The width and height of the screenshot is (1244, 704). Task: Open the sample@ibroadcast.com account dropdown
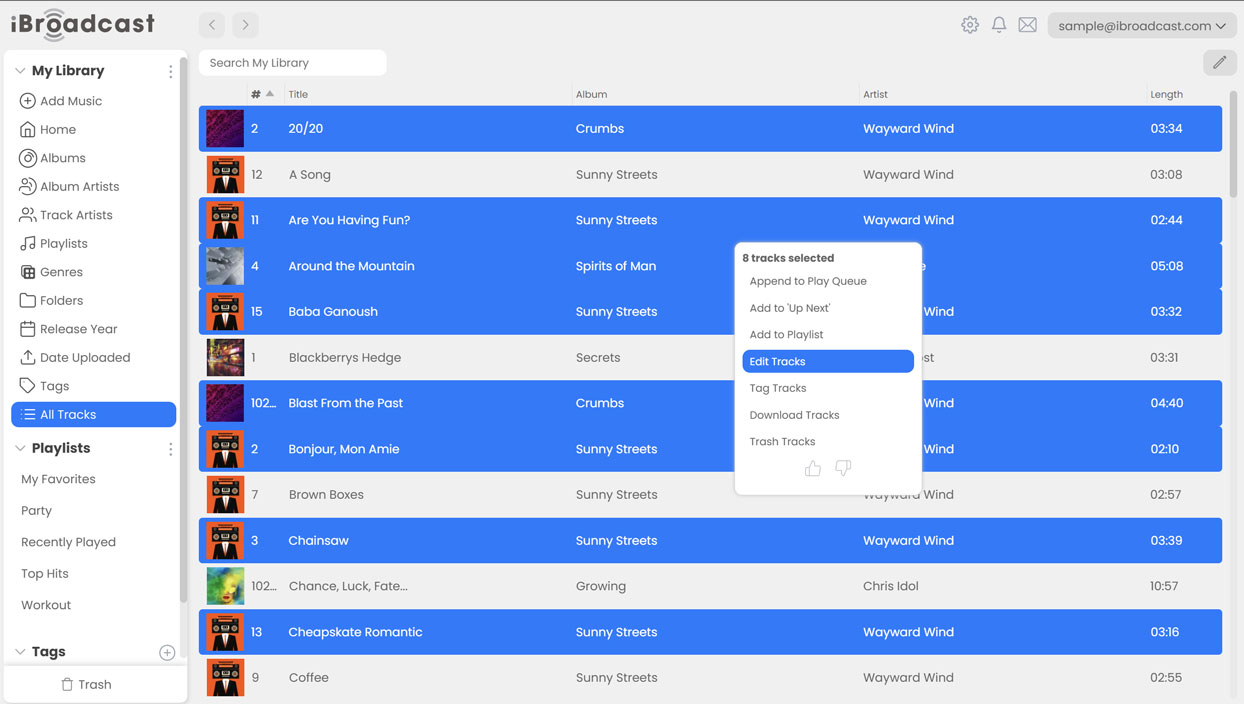pyautogui.click(x=1141, y=26)
